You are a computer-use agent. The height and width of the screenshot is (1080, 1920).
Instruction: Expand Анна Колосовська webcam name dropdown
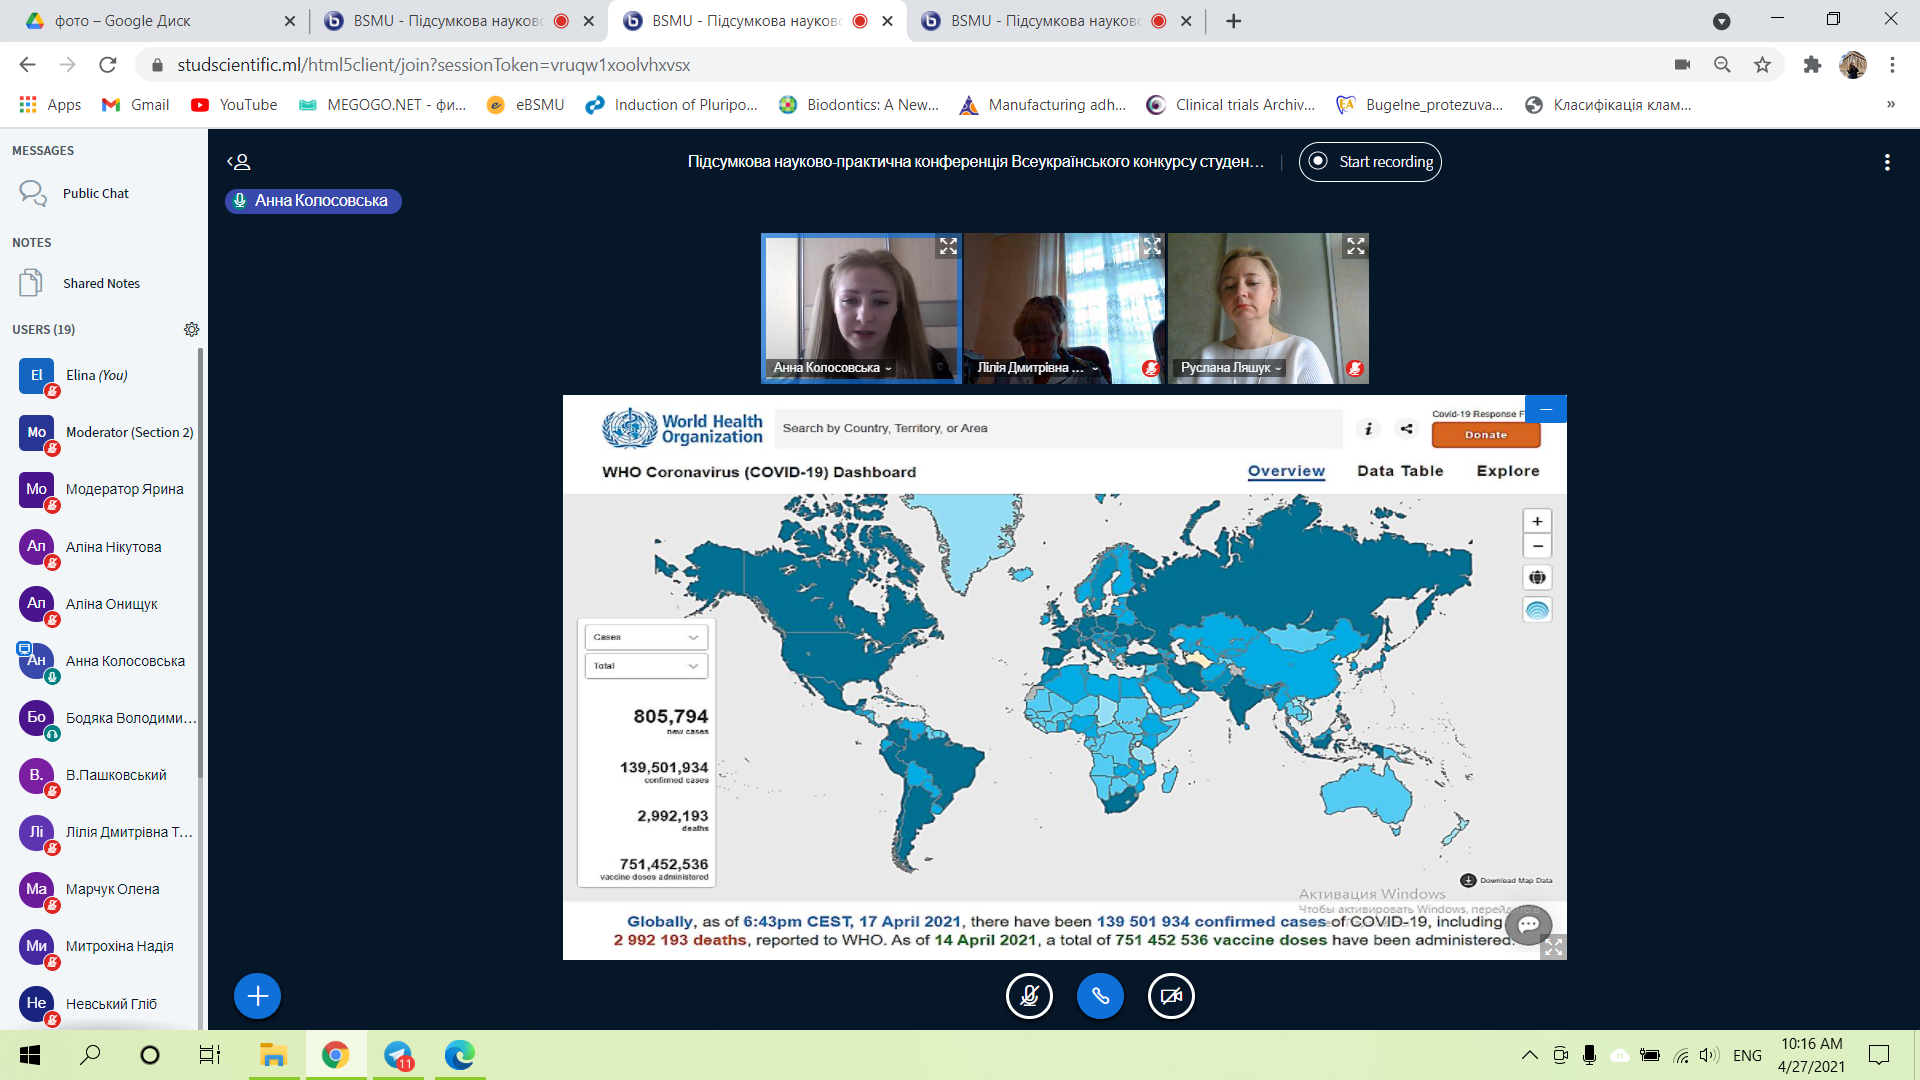832,368
